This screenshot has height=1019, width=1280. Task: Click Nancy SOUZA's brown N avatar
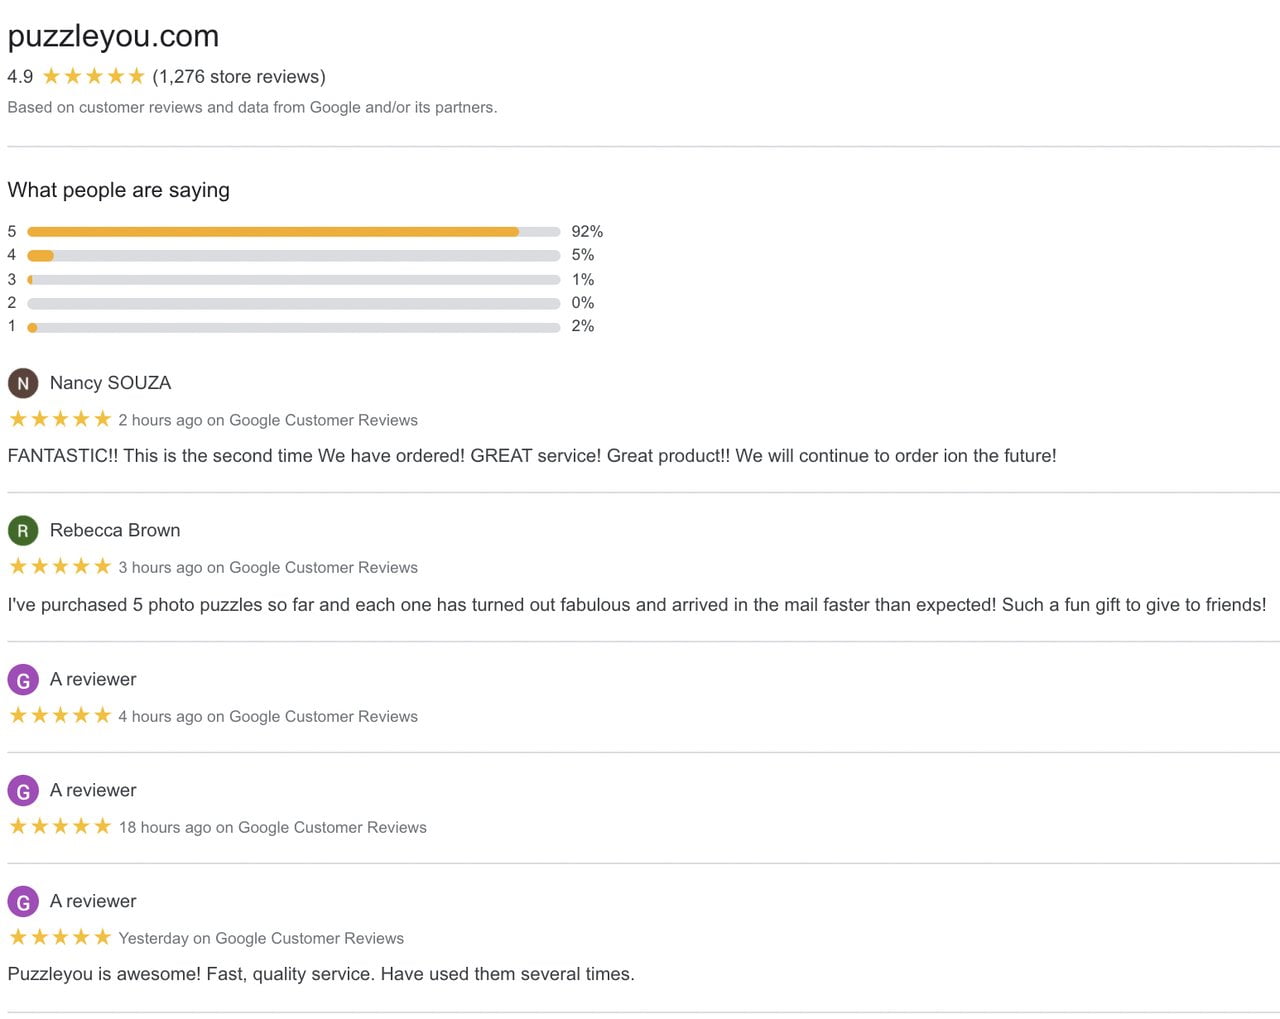point(23,383)
